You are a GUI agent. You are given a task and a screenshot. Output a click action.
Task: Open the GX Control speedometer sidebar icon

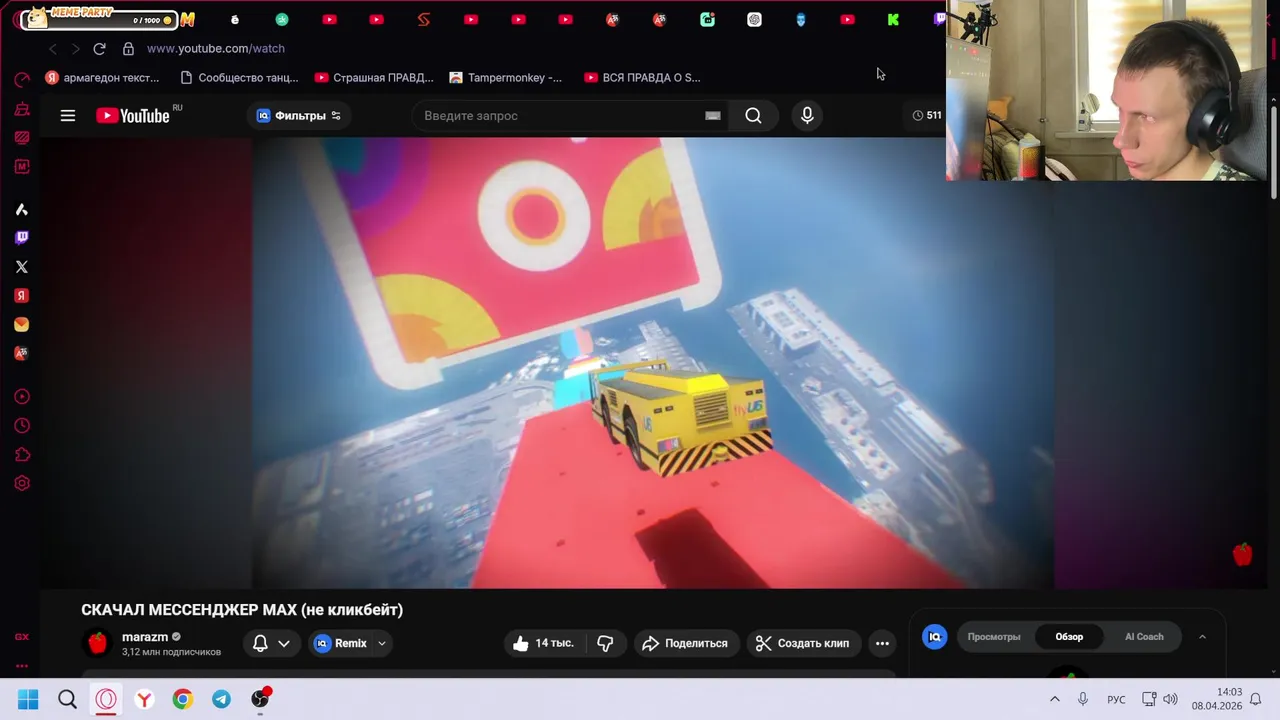(22, 80)
